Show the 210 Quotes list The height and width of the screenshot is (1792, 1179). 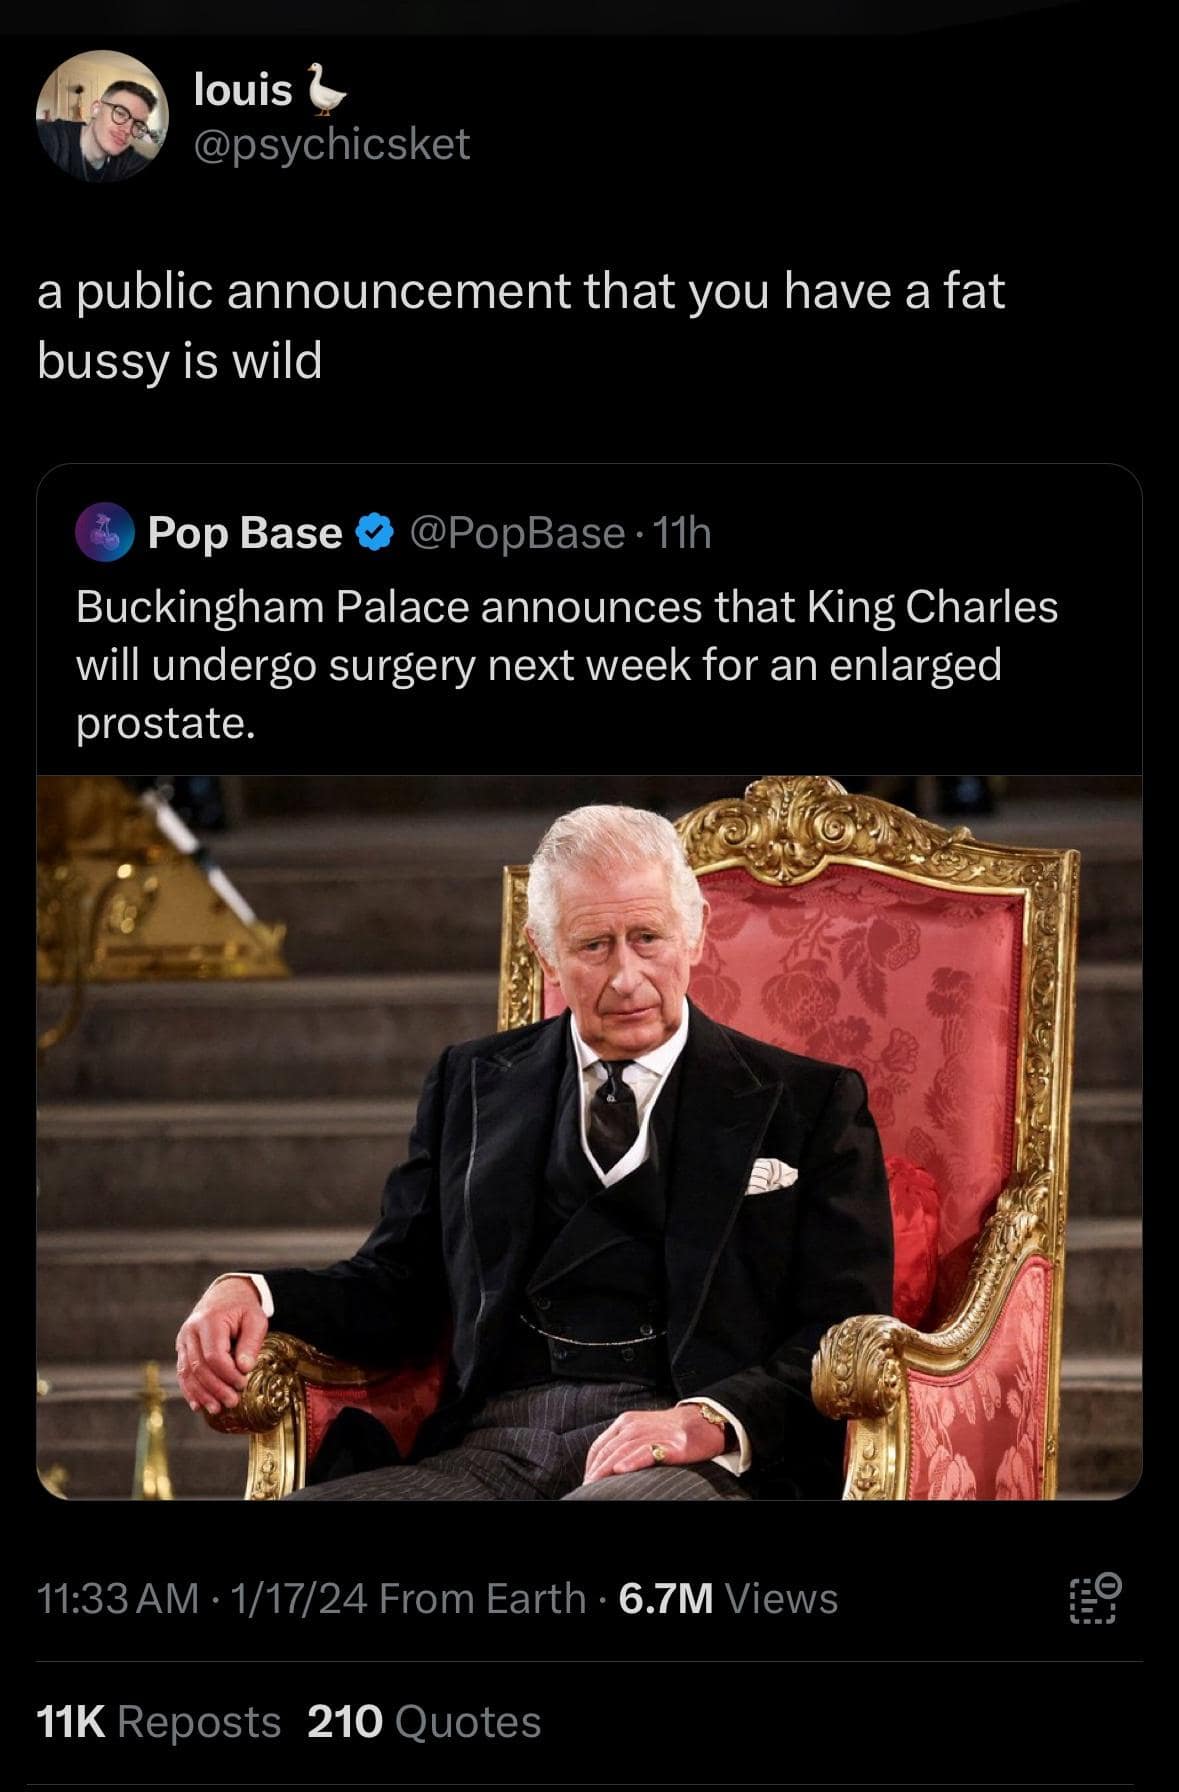click(x=424, y=1722)
